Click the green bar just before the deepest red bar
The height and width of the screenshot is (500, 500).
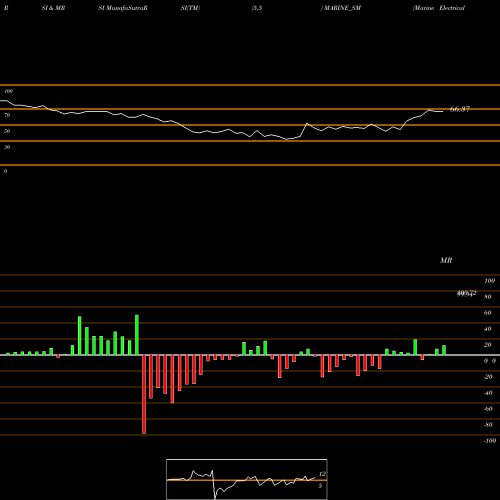137,335
